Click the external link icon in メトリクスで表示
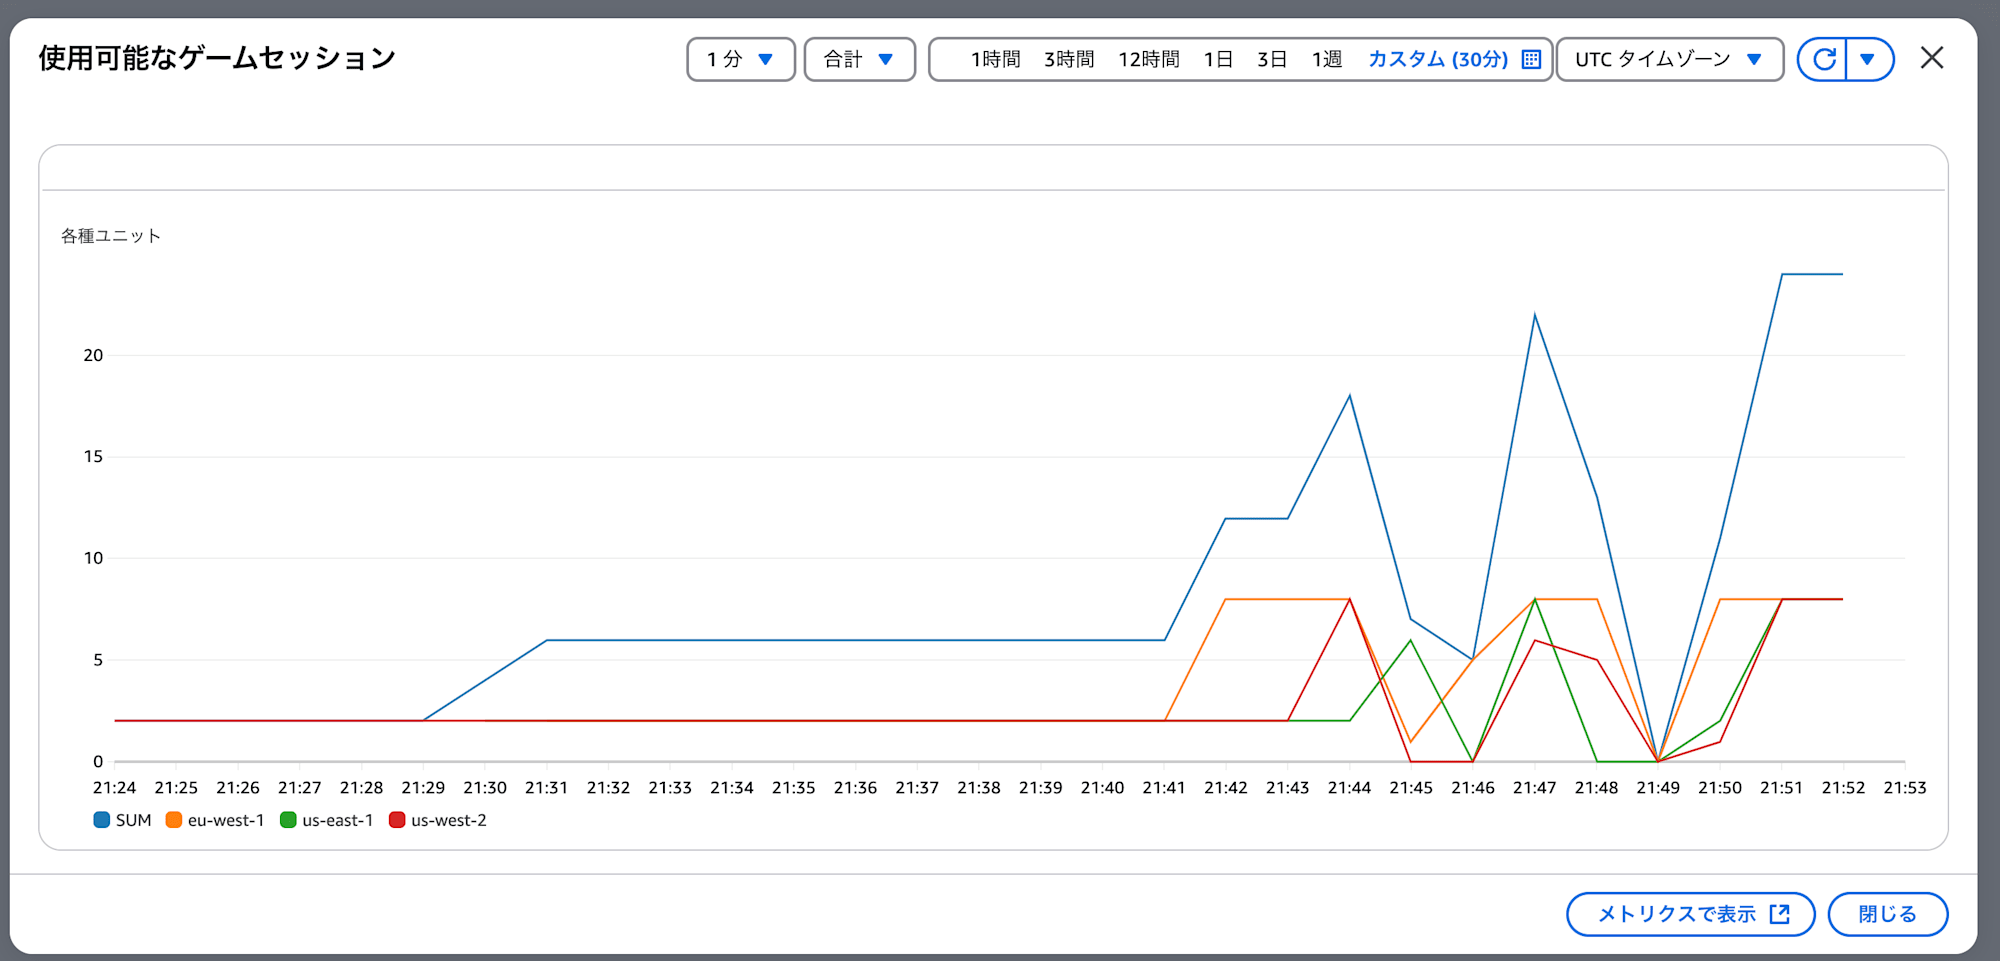Viewport: 2000px width, 961px height. pyautogui.click(x=1780, y=914)
